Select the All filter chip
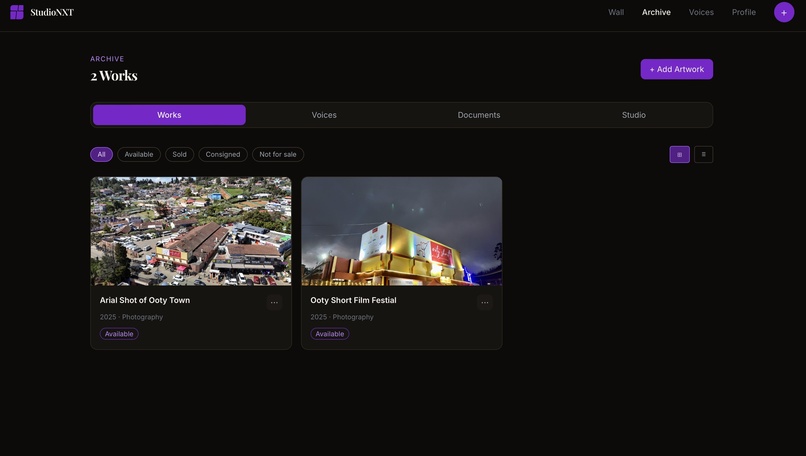This screenshot has width=806, height=456. (101, 154)
